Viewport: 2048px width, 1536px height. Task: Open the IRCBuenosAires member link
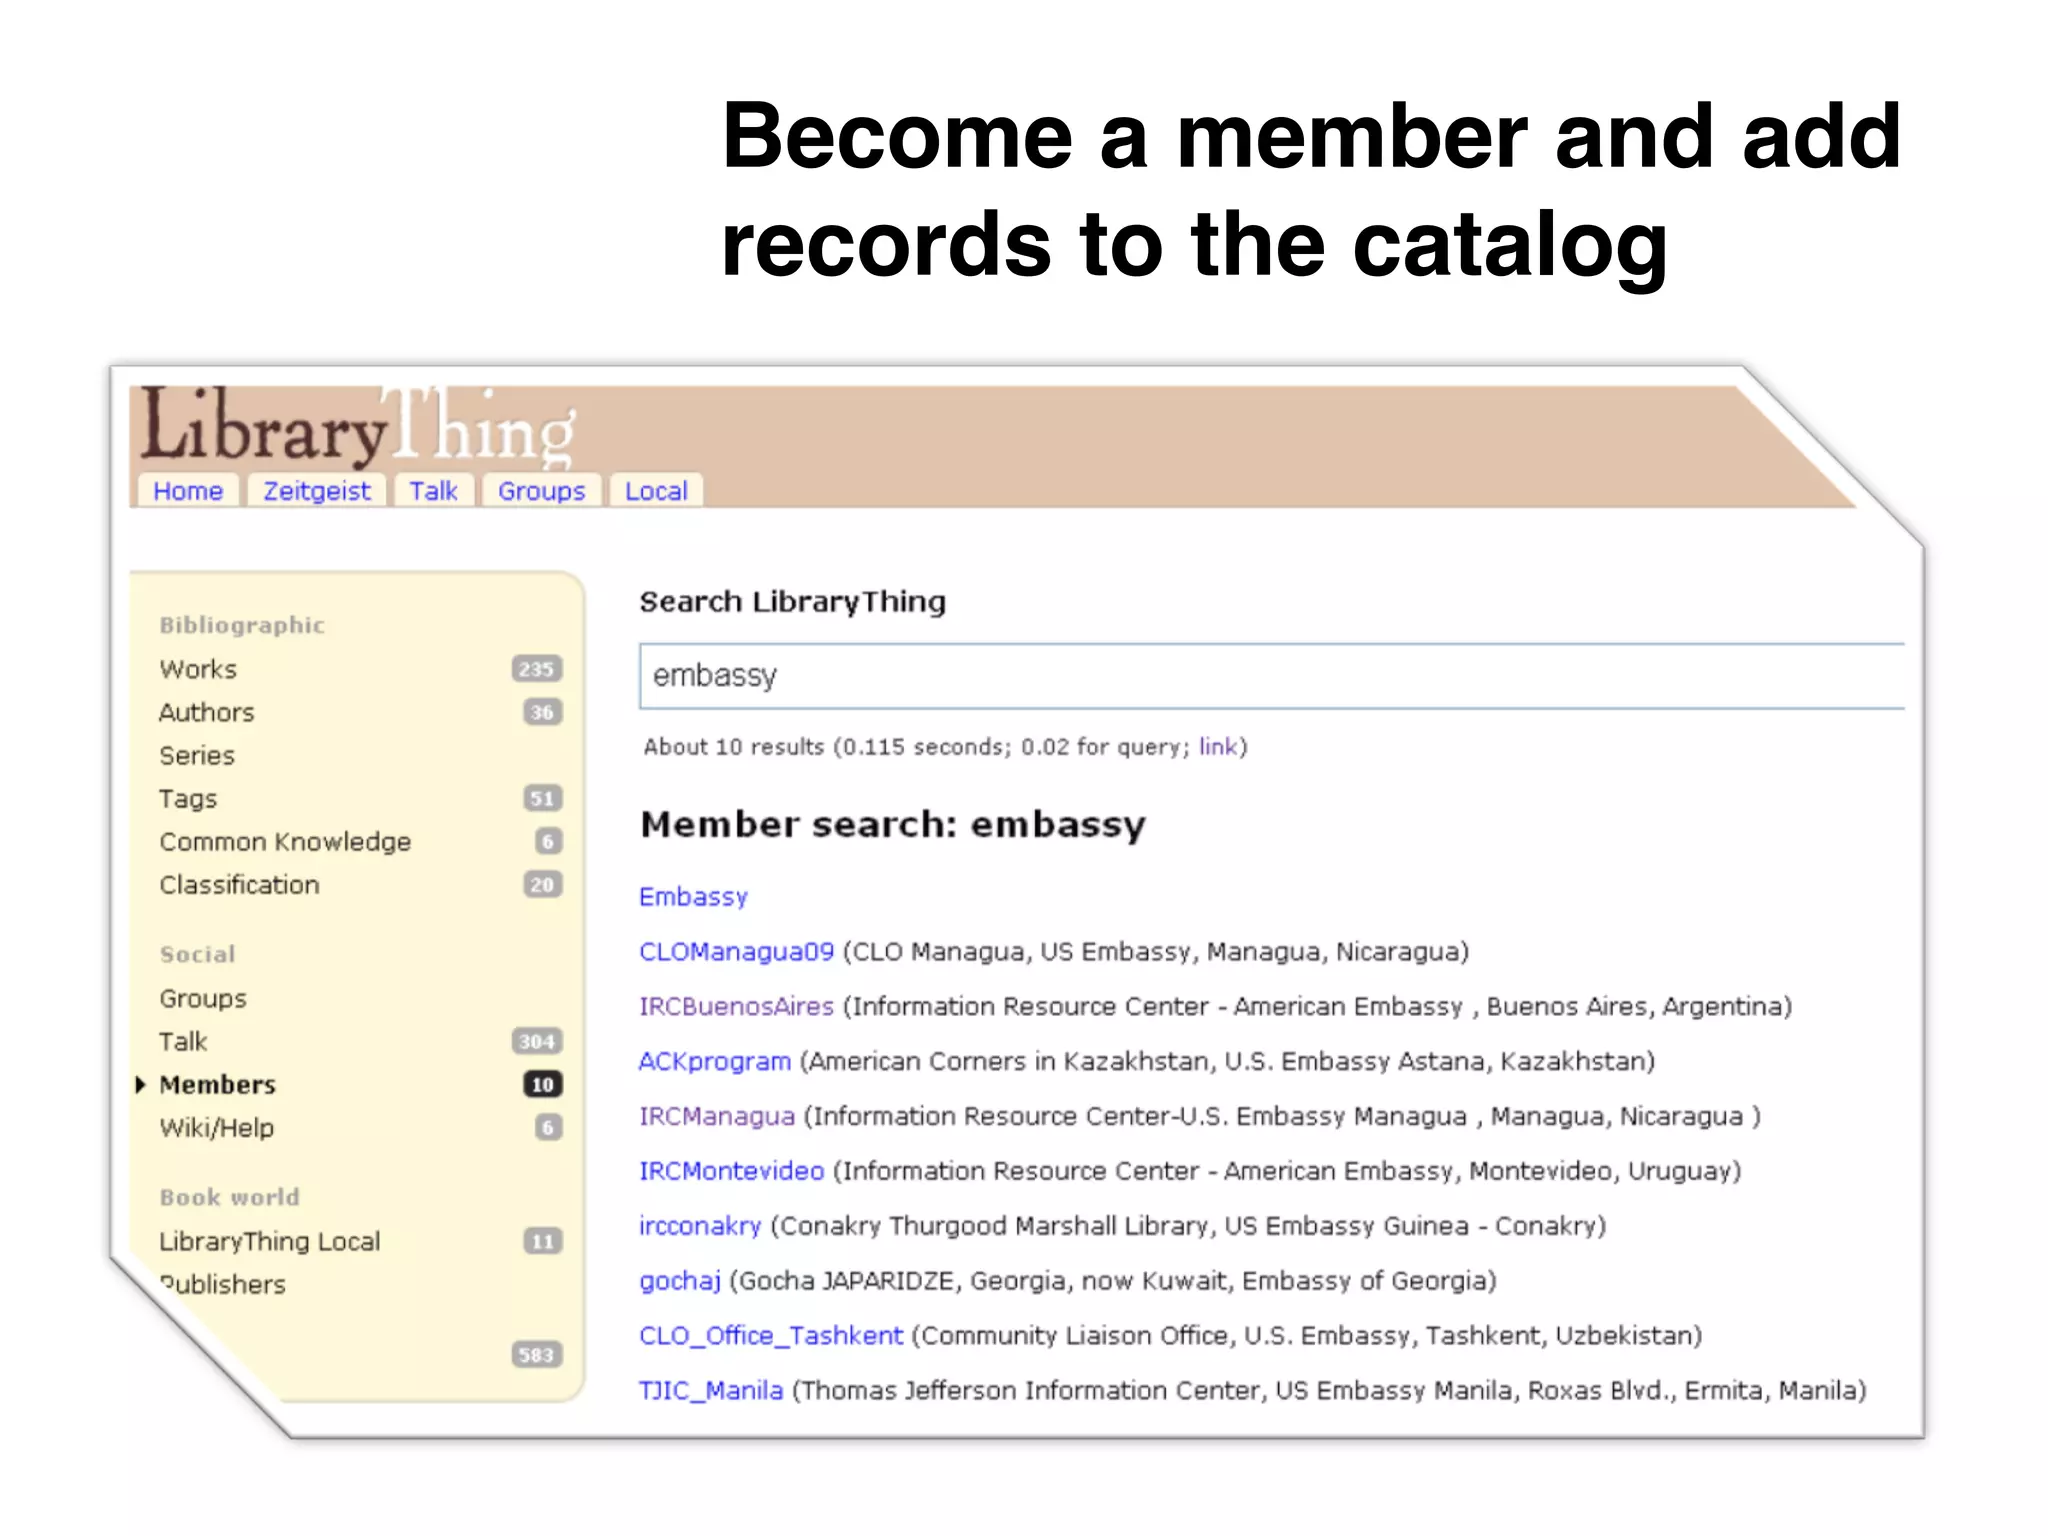coord(736,1006)
